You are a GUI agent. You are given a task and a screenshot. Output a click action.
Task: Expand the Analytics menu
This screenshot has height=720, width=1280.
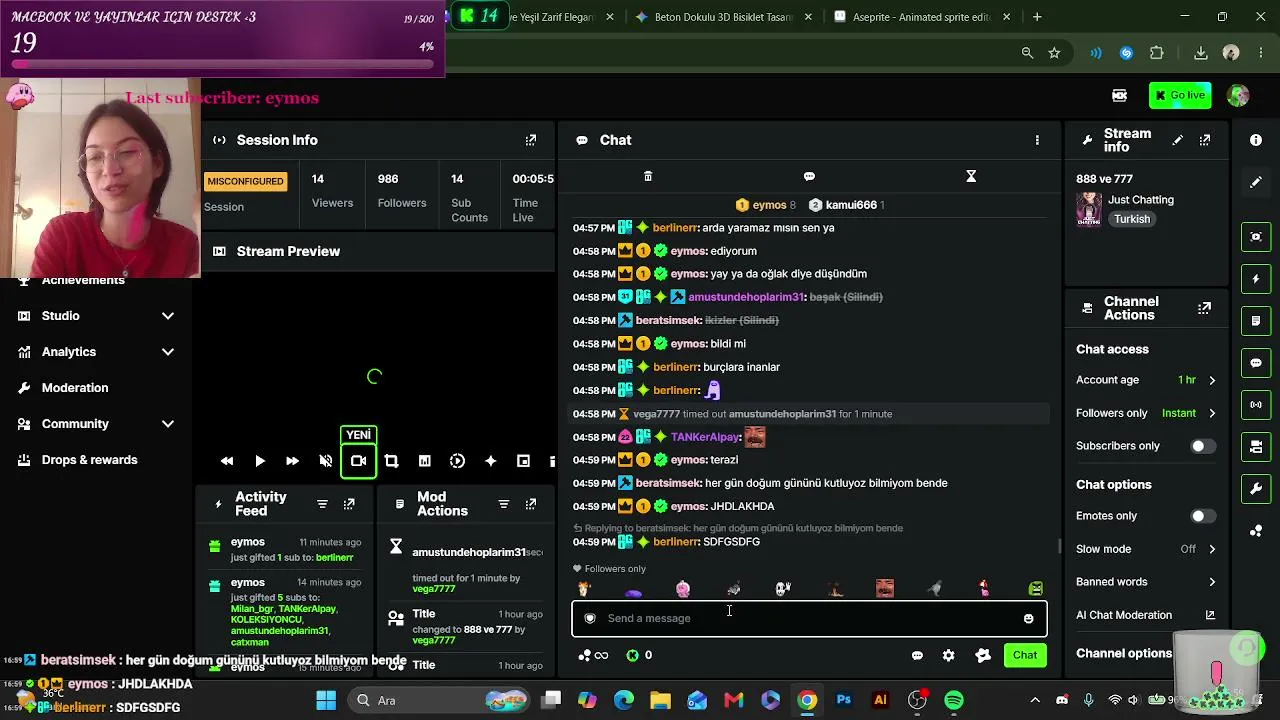point(95,352)
